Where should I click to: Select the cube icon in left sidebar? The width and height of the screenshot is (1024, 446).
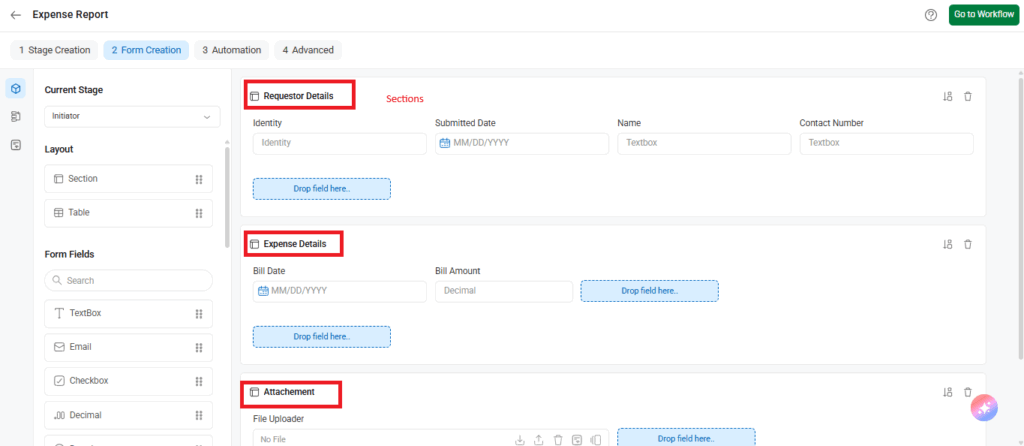16,89
